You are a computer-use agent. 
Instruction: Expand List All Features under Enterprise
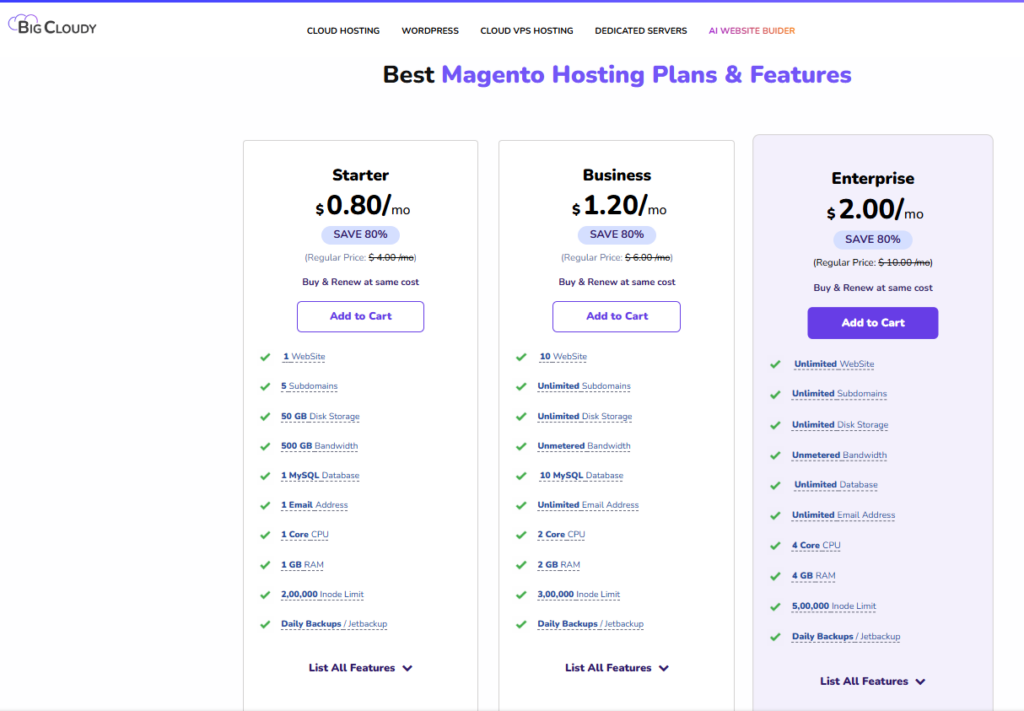pos(872,681)
